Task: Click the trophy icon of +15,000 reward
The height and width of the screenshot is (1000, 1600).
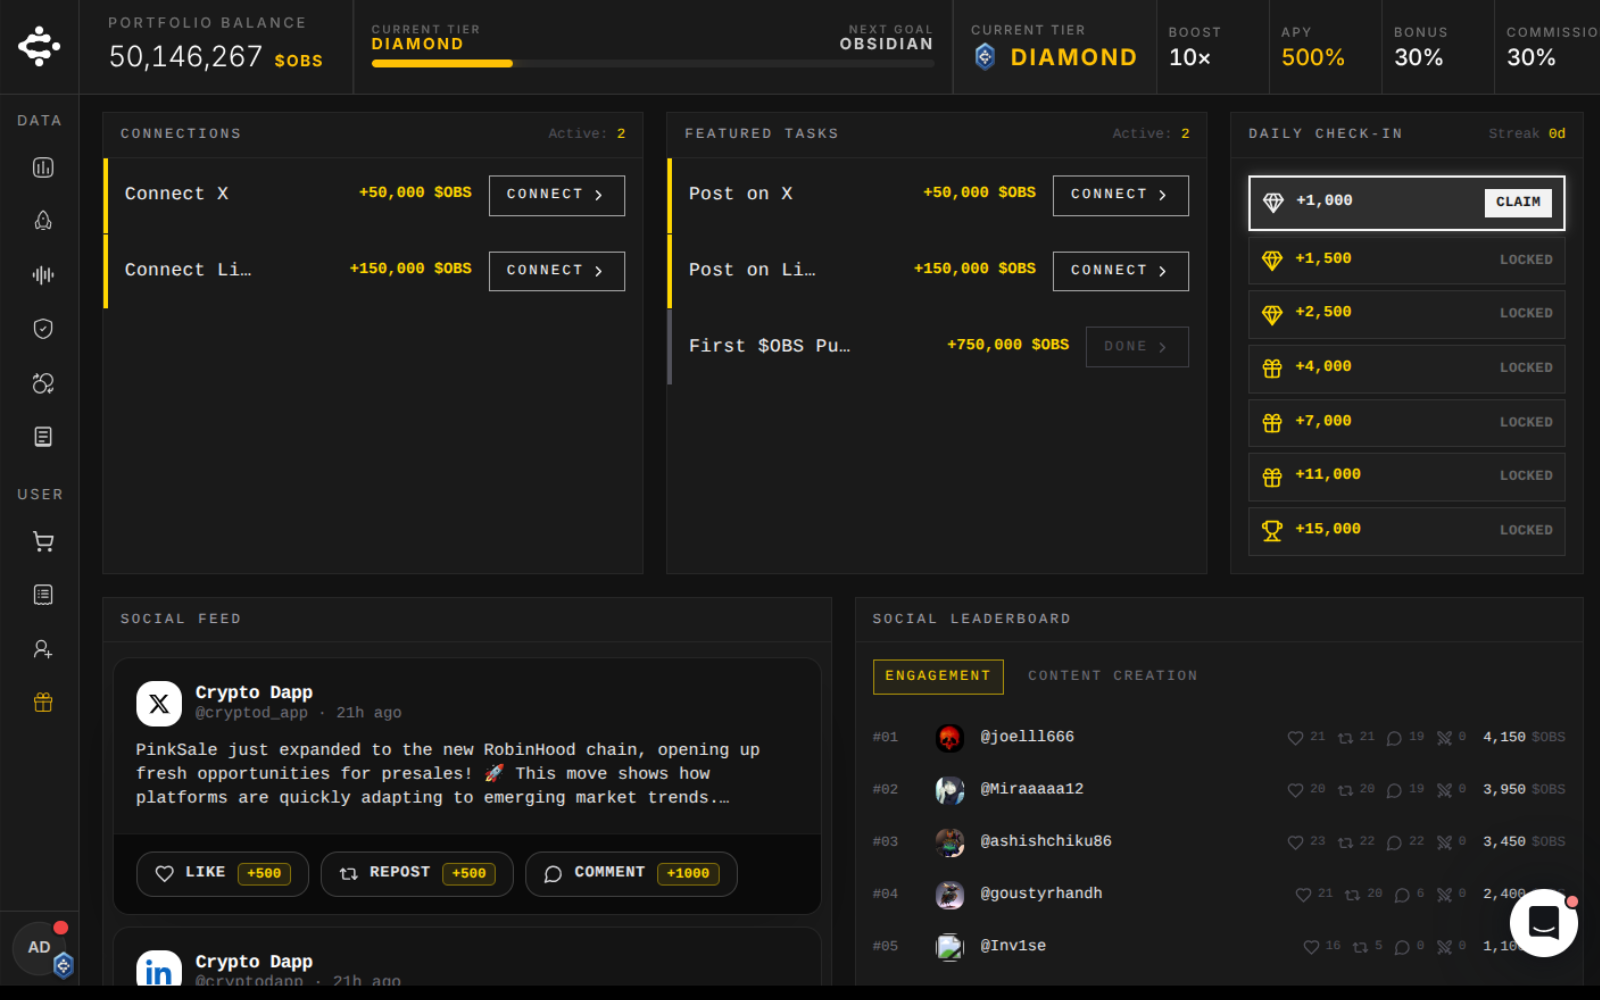Action: (x=1272, y=531)
